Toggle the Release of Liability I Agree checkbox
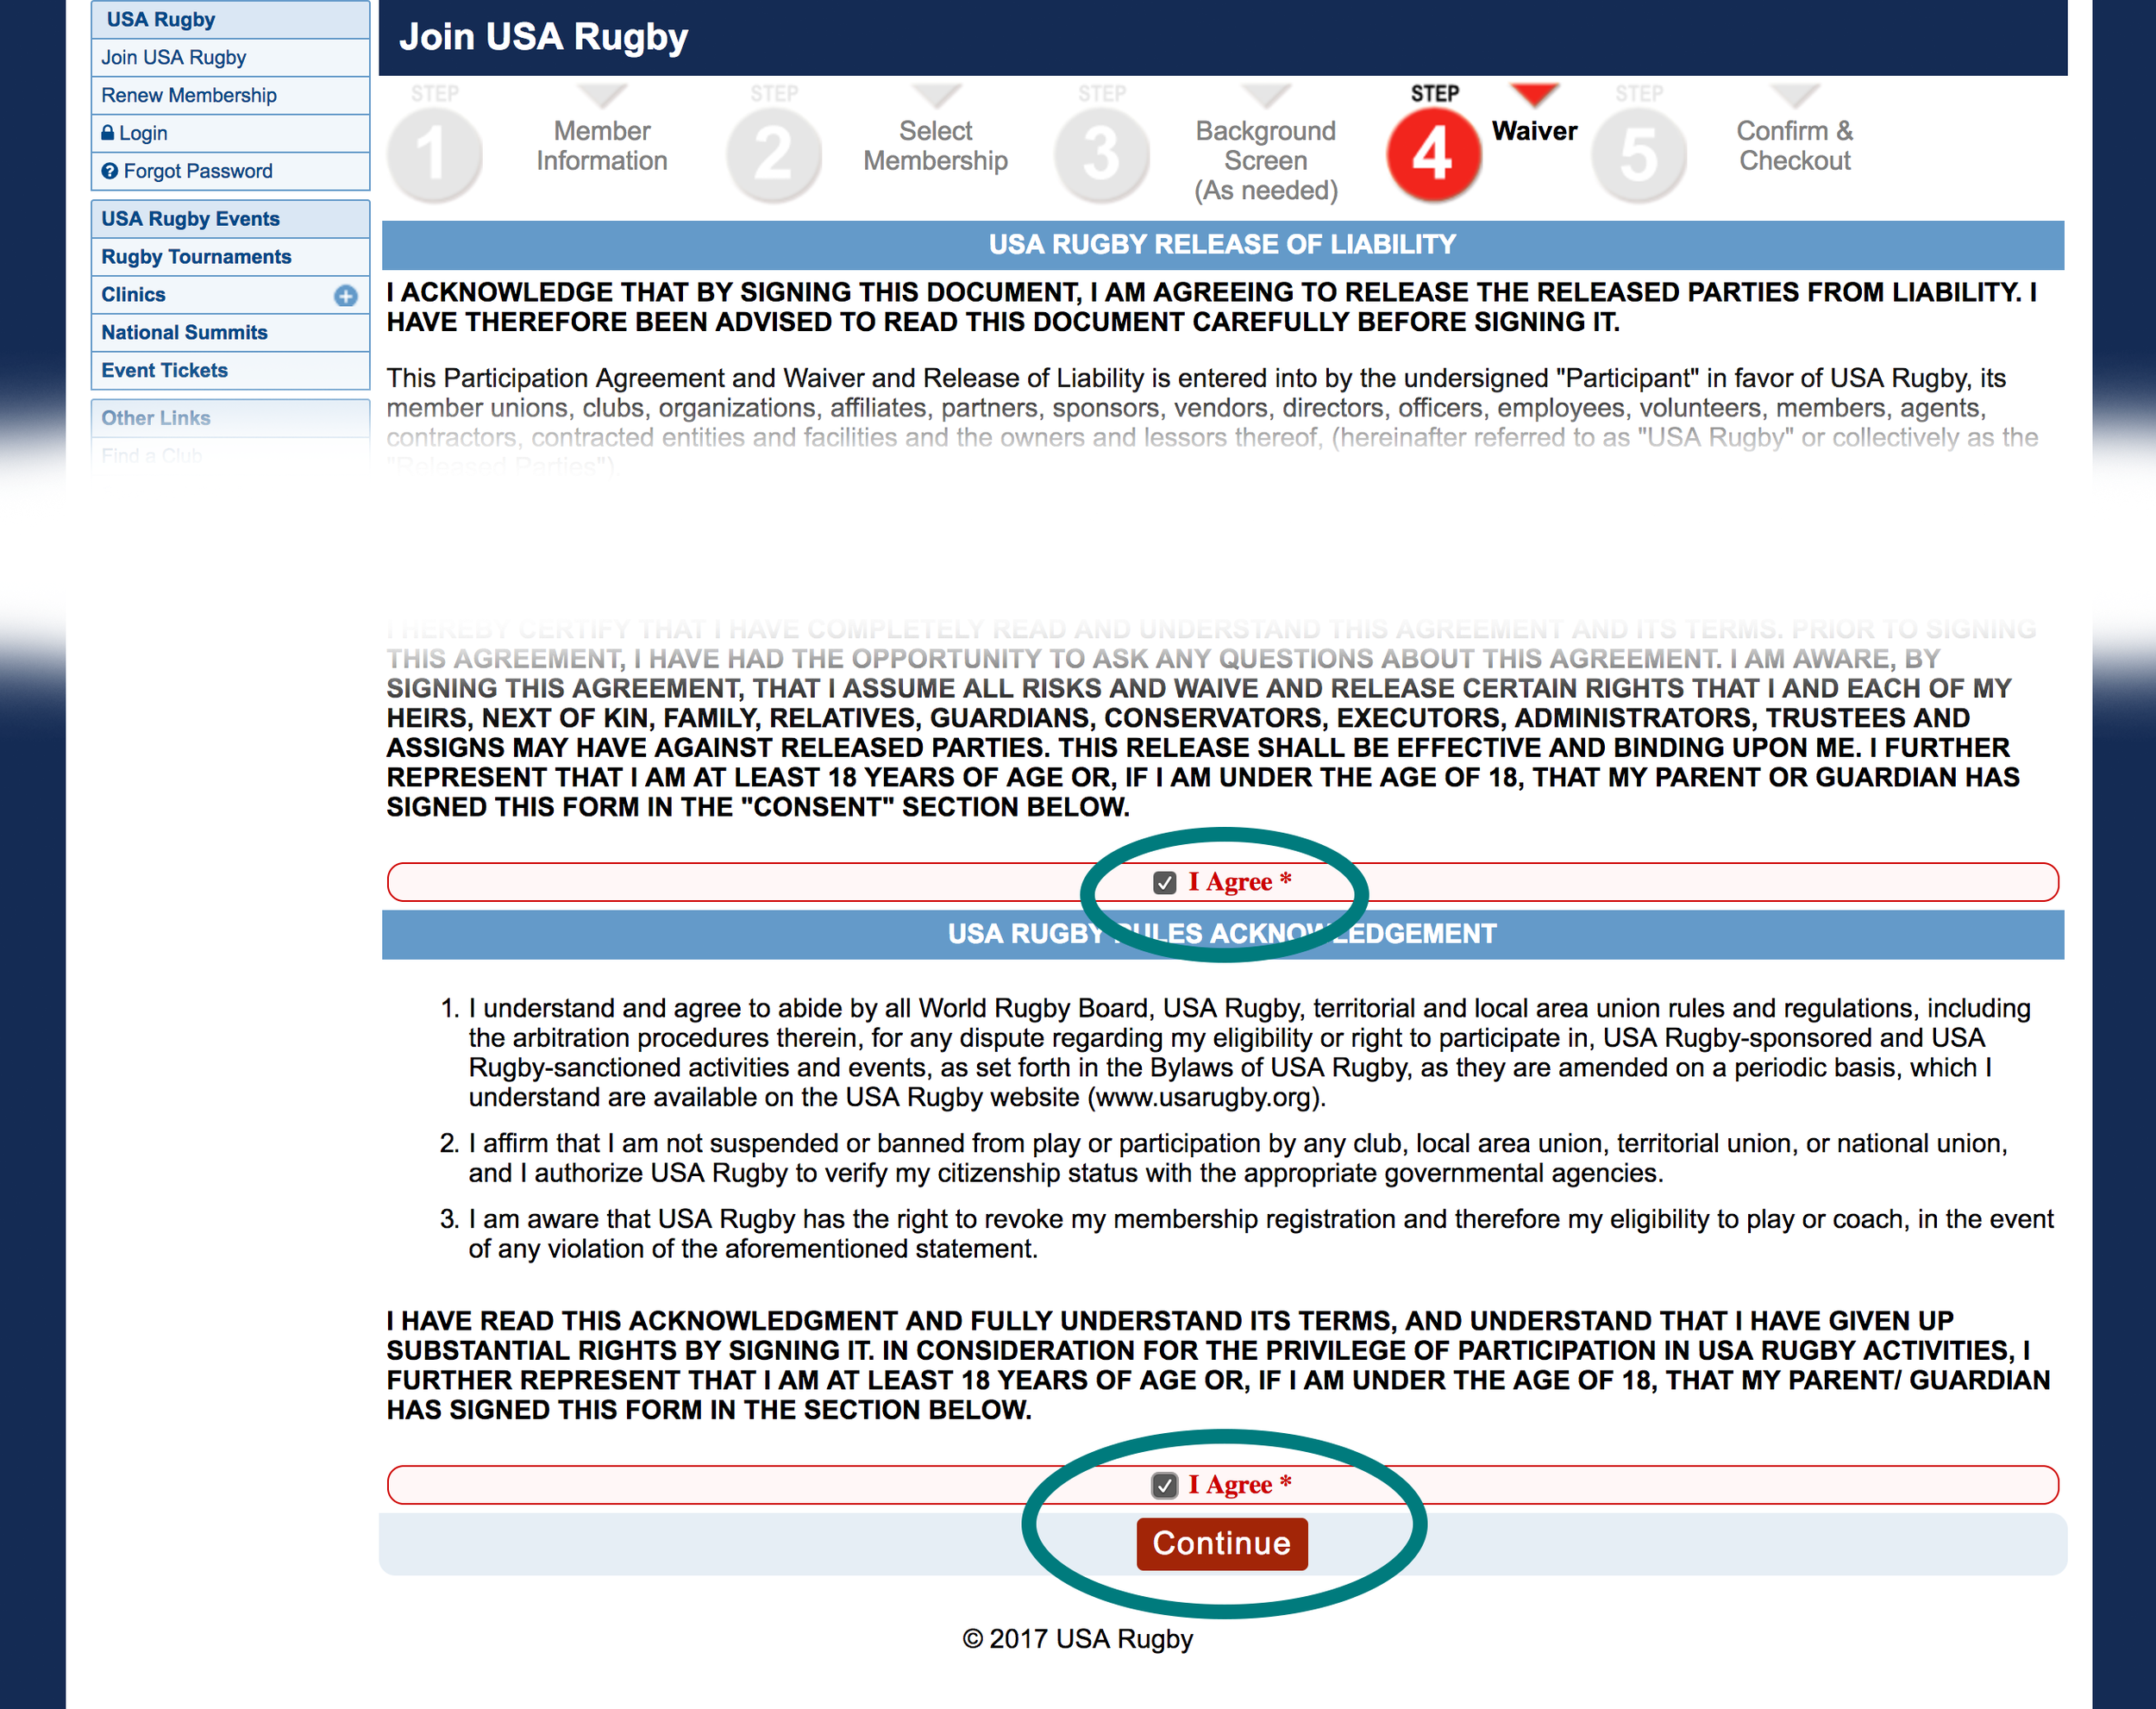Screen dimensions: 2156x1709 tap(1164, 882)
